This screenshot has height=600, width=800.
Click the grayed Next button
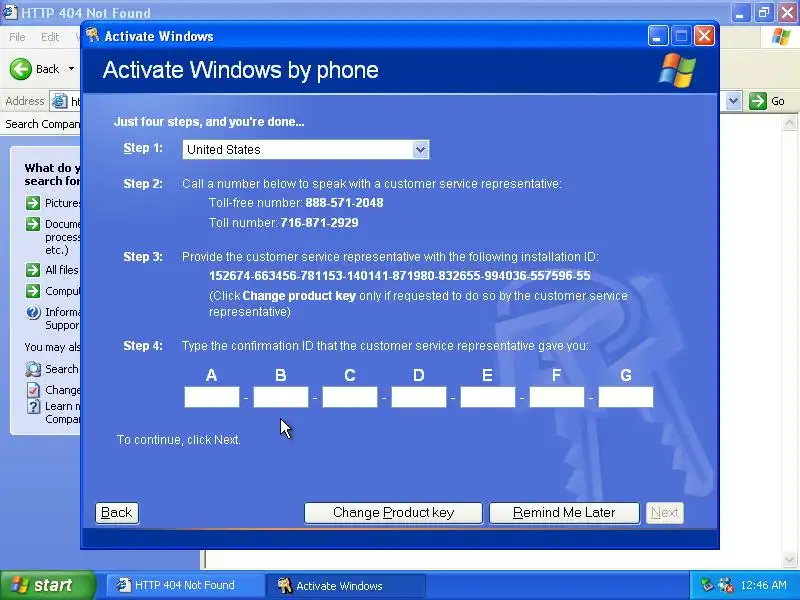point(665,513)
